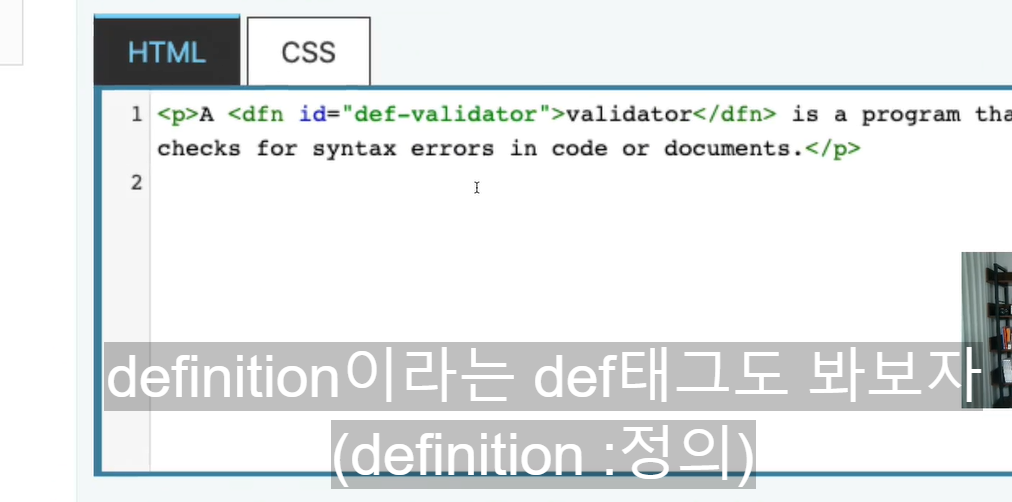Switch to the HTML tab
Viewport: 1012px width, 502px height.
(167, 51)
